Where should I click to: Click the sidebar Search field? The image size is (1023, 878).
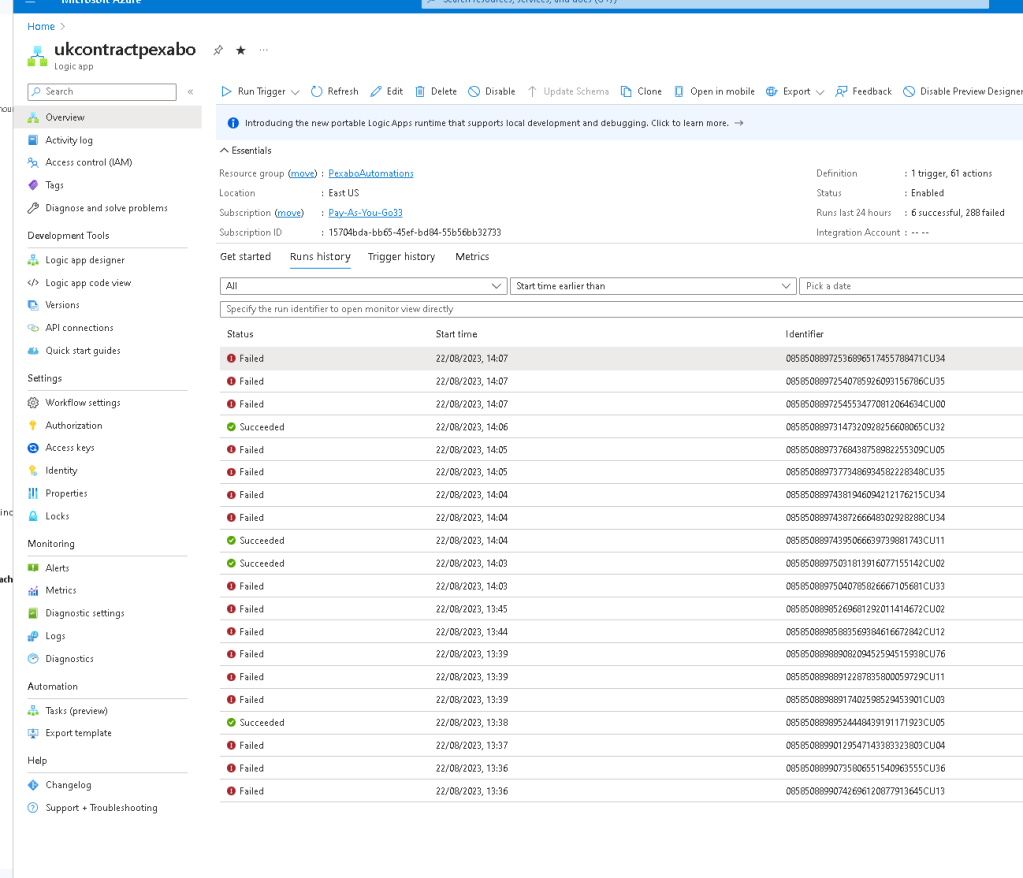coord(102,92)
